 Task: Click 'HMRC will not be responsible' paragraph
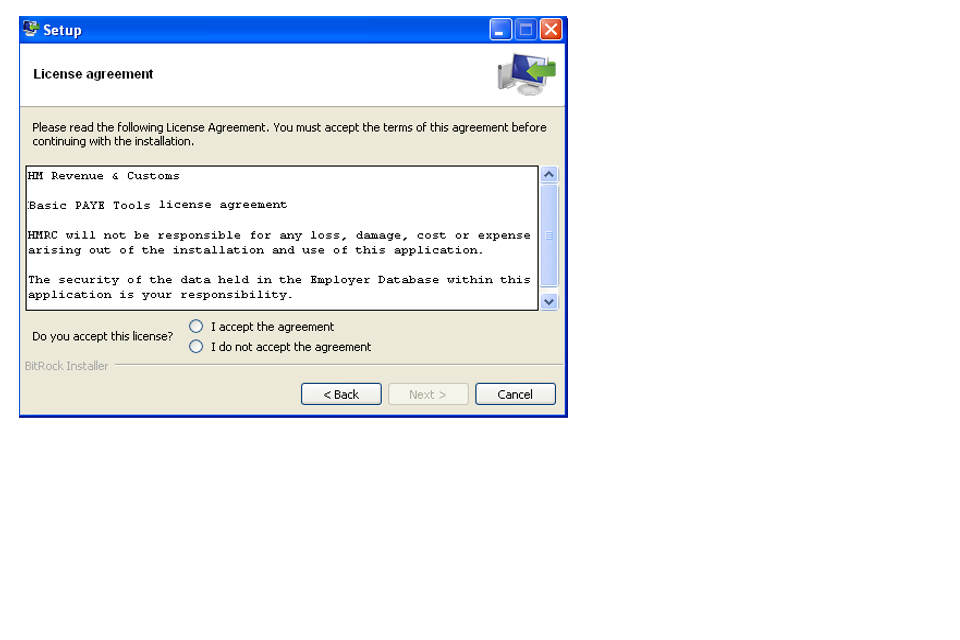(x=279, y=243)
